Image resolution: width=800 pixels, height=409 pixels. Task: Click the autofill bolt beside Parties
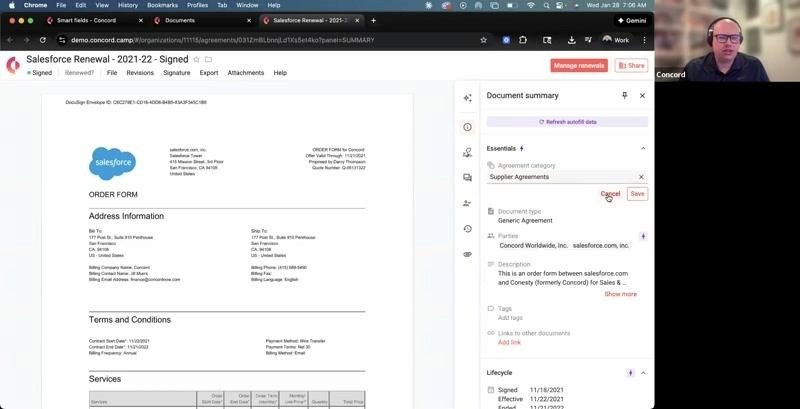643,236
